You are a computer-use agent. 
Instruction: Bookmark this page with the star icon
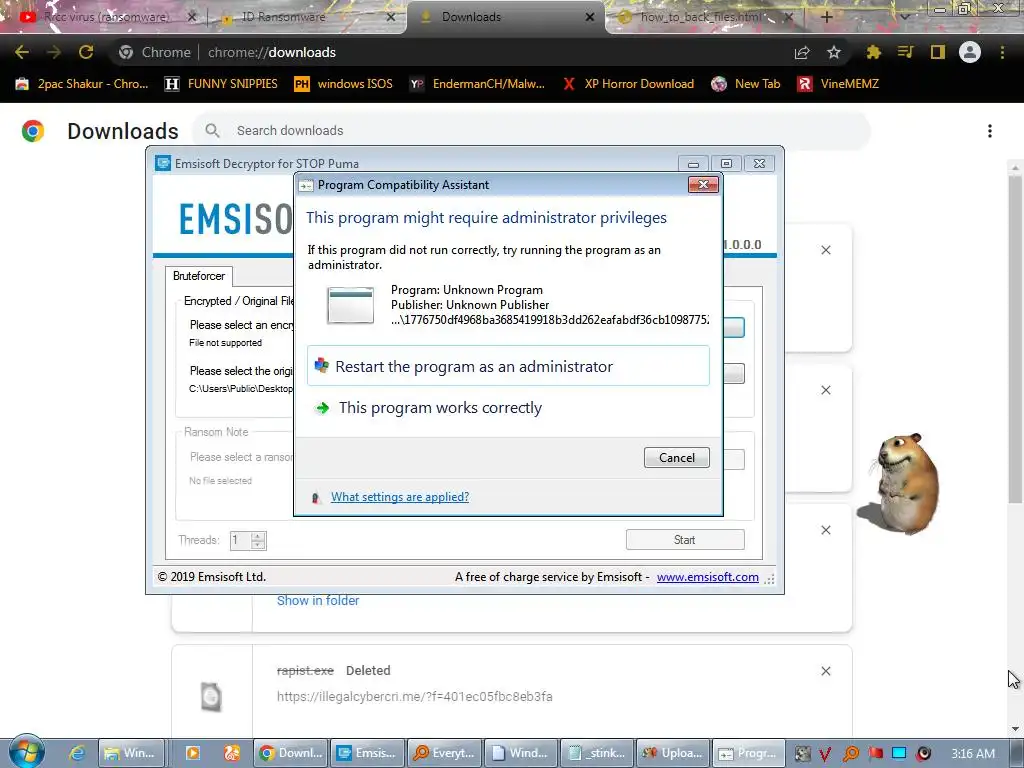[x=834, y=52]
